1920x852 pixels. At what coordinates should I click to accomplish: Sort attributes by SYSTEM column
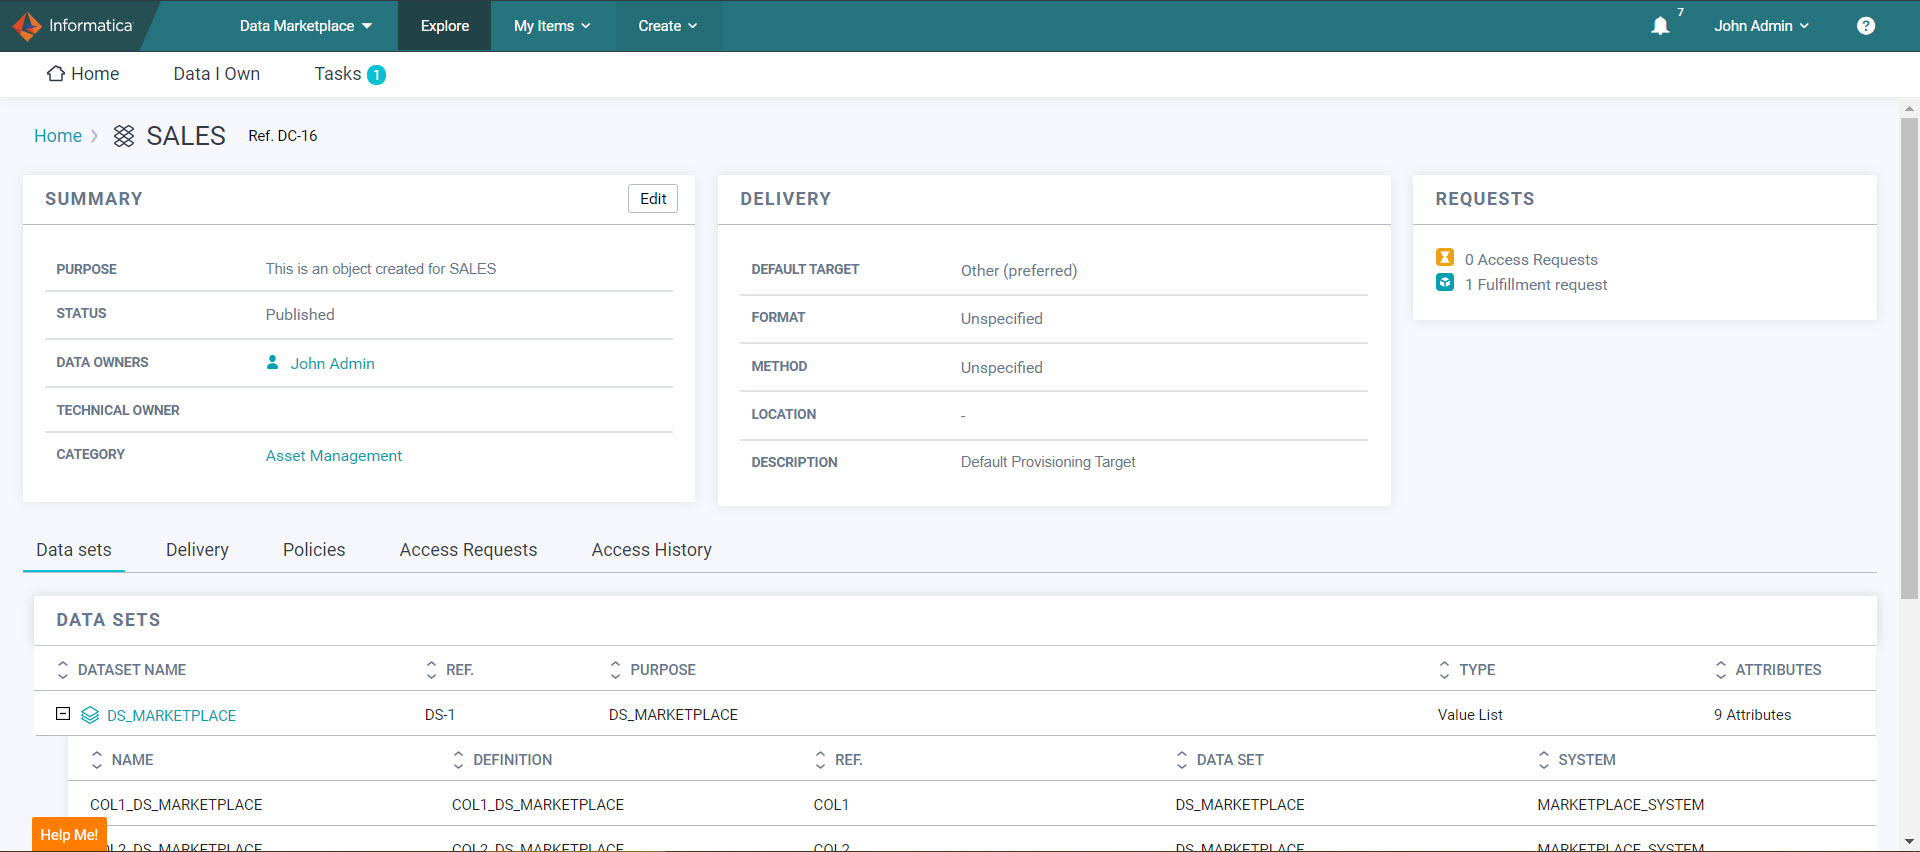[x=1543, y=760]
